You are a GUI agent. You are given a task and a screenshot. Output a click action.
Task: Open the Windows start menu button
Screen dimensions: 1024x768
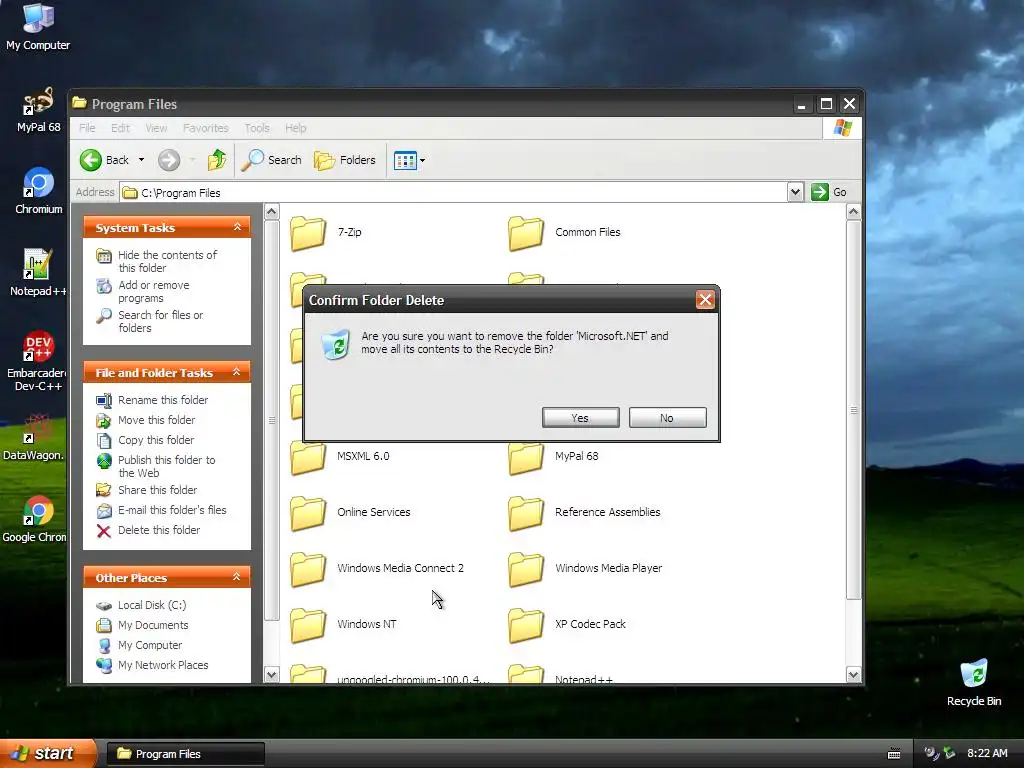pos(48,754)
